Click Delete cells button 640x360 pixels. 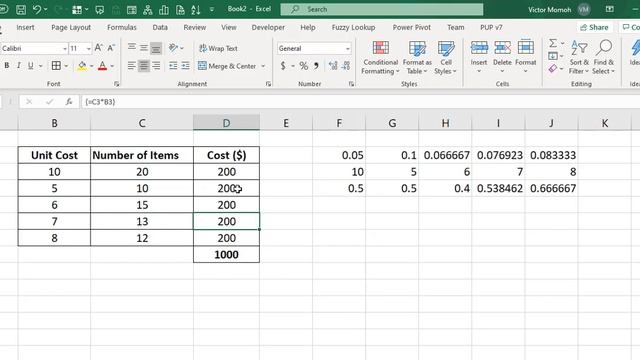click(x=502, y=56)
